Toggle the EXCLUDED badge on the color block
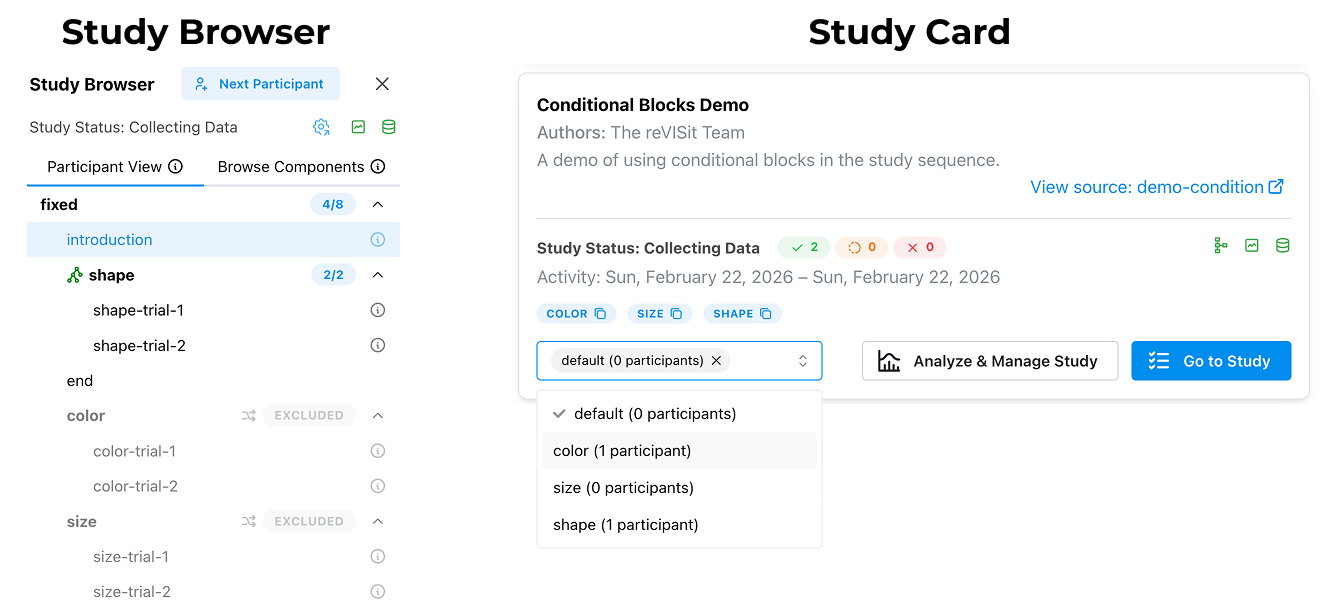The height and width of the screenshot is (616, 1333). point(308,415)
